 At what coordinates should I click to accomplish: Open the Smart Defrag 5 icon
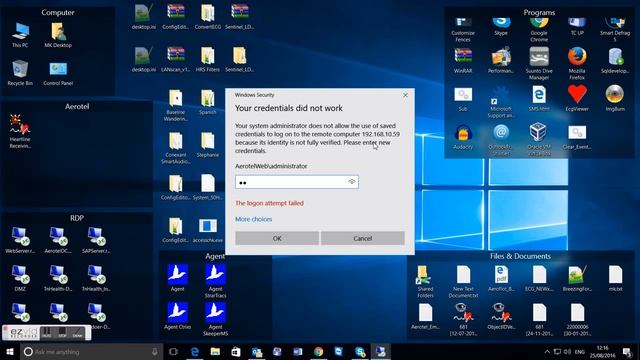(x=615, y=30)
